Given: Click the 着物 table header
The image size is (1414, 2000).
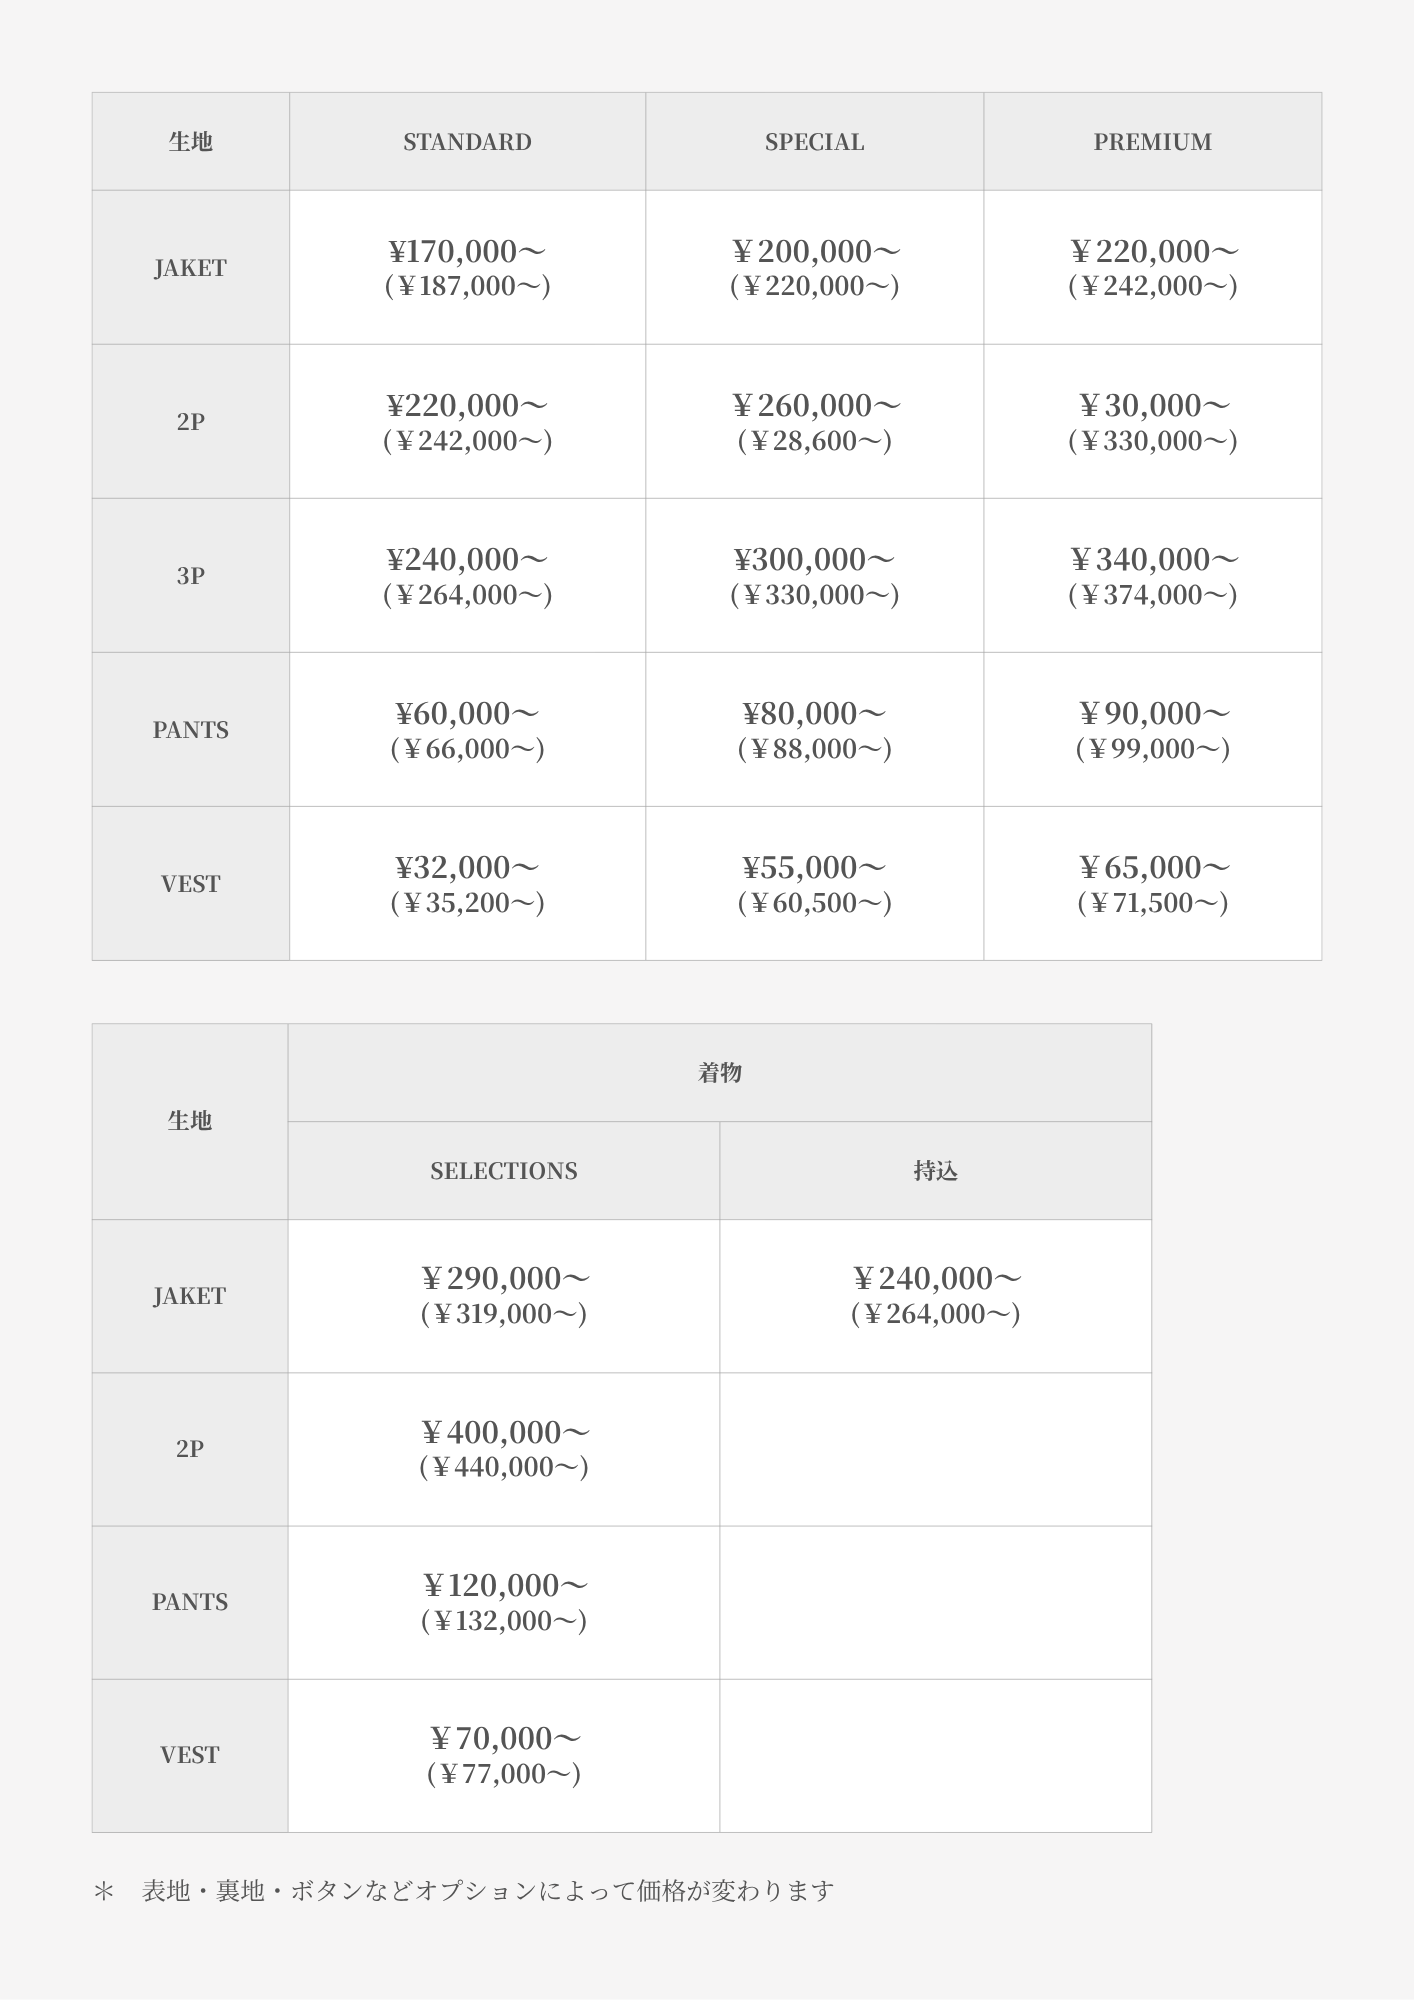Looking at the screenshot, I should click(719, 1073).
